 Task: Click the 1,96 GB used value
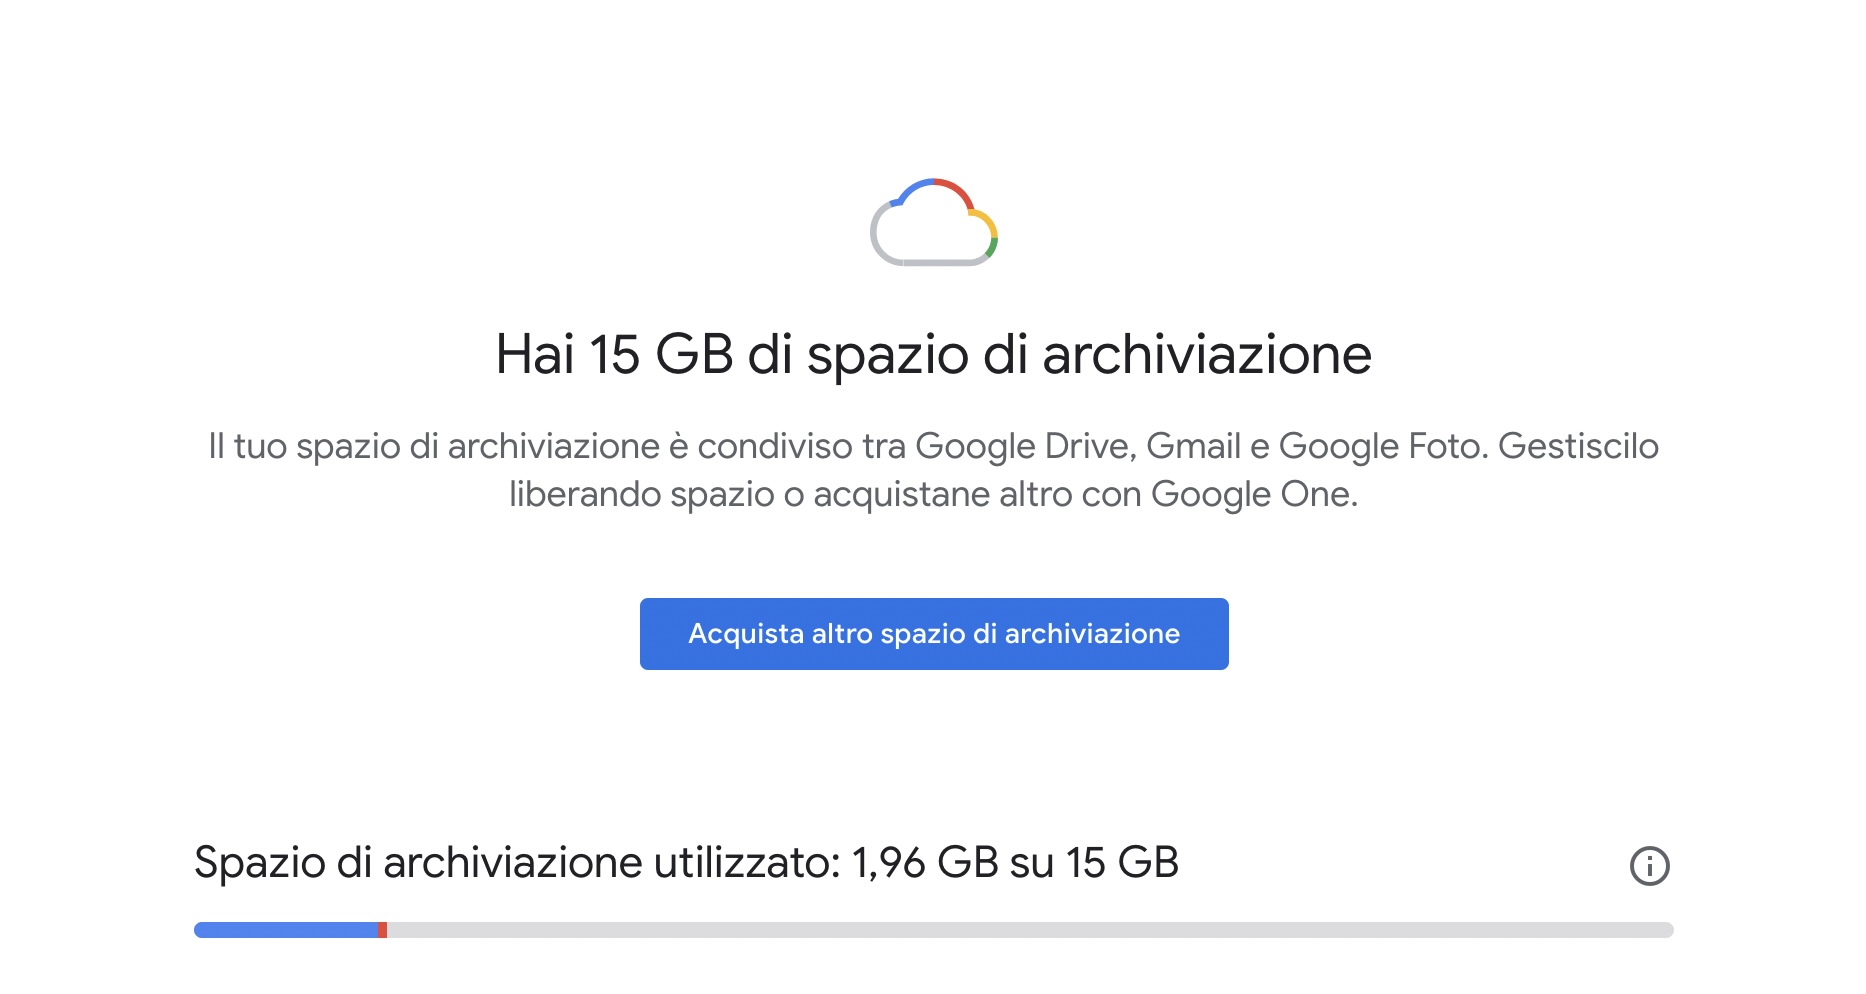925,863
